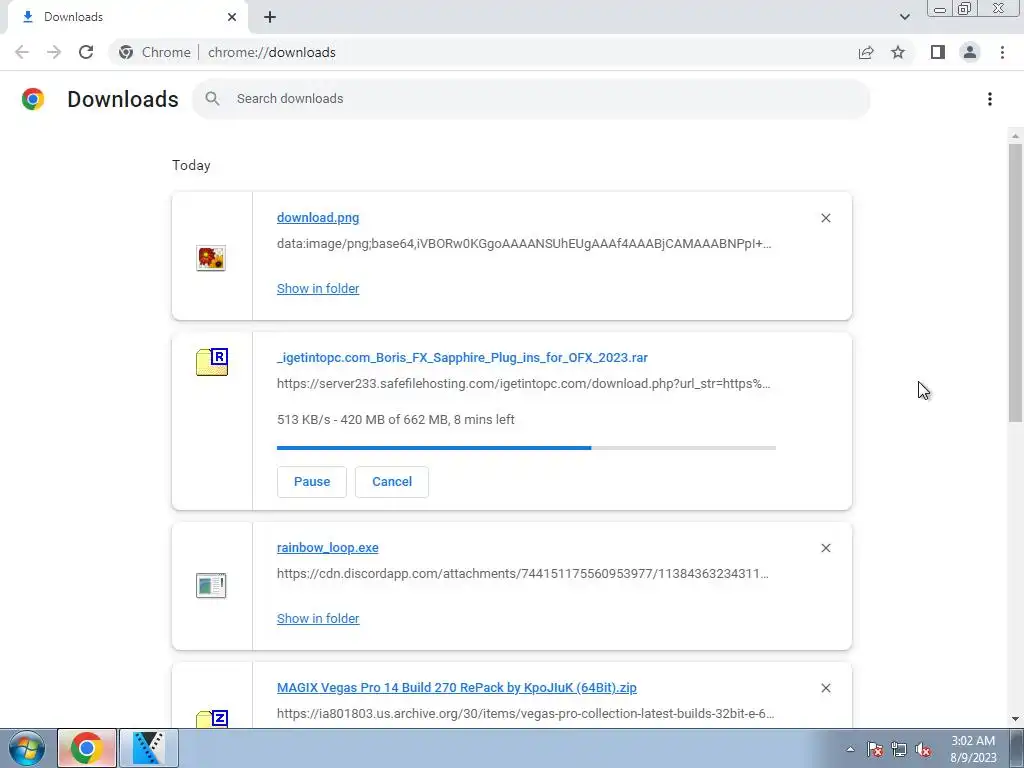Screen dimensions: 1024x768
Task: Click the Chrome site info icon in address bar
Action: (x=126, y=52)
